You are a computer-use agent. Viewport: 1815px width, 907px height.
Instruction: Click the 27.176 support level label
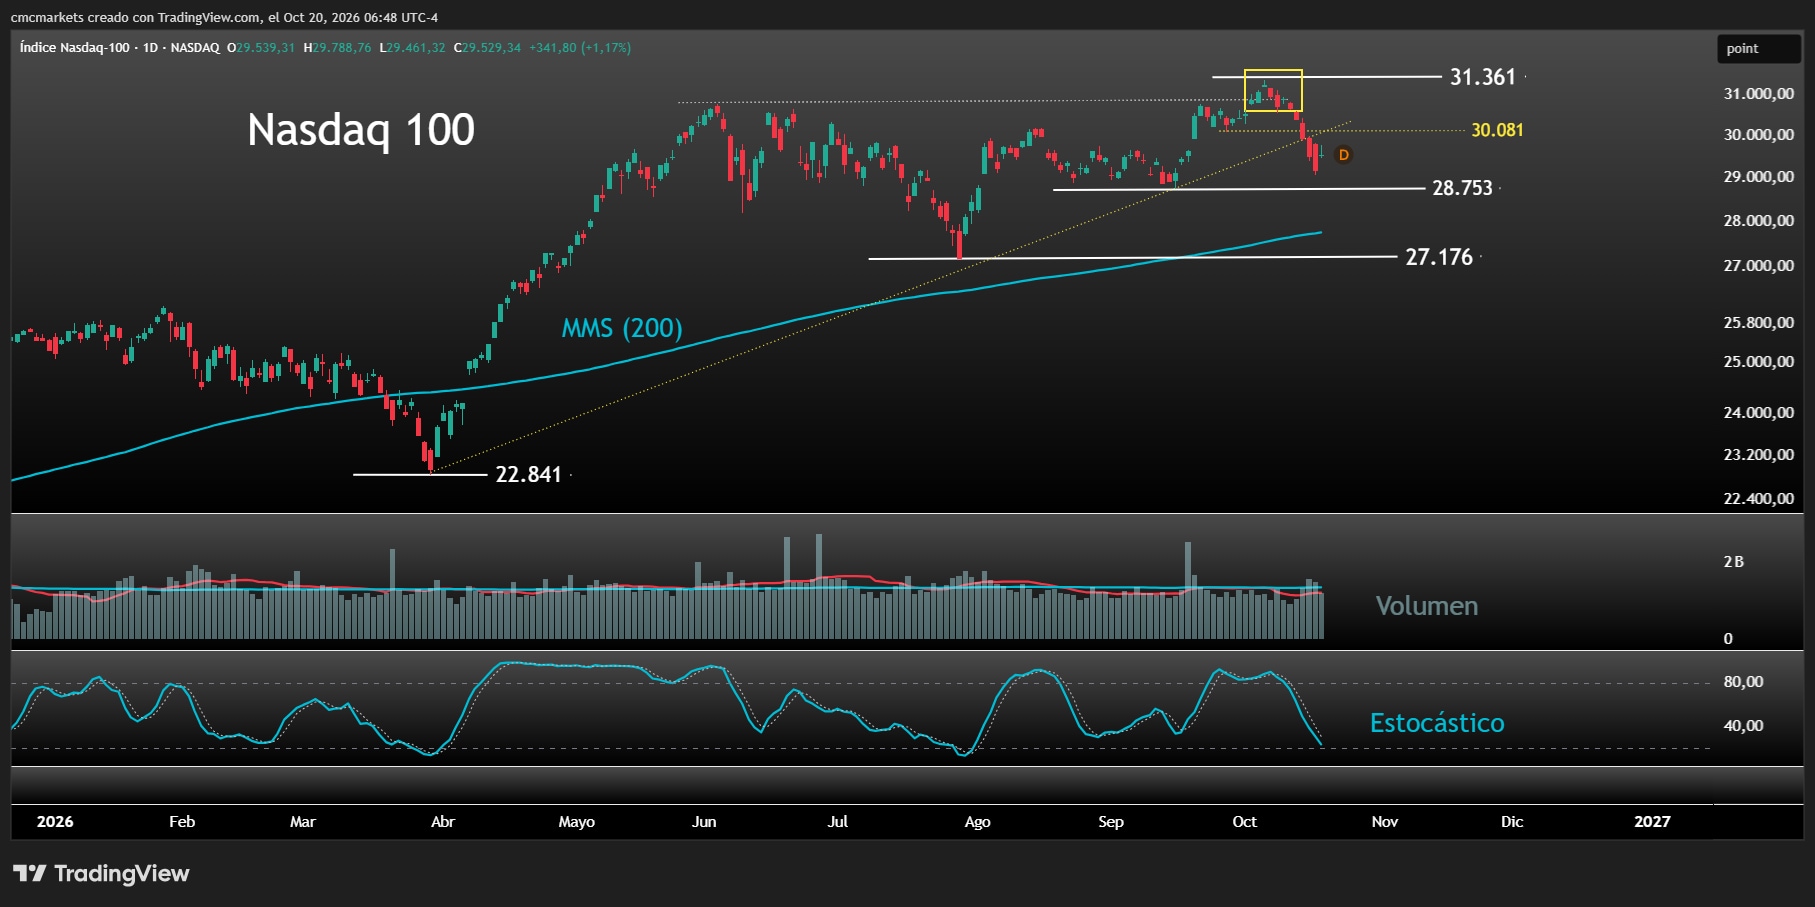tap(1439, 257)
